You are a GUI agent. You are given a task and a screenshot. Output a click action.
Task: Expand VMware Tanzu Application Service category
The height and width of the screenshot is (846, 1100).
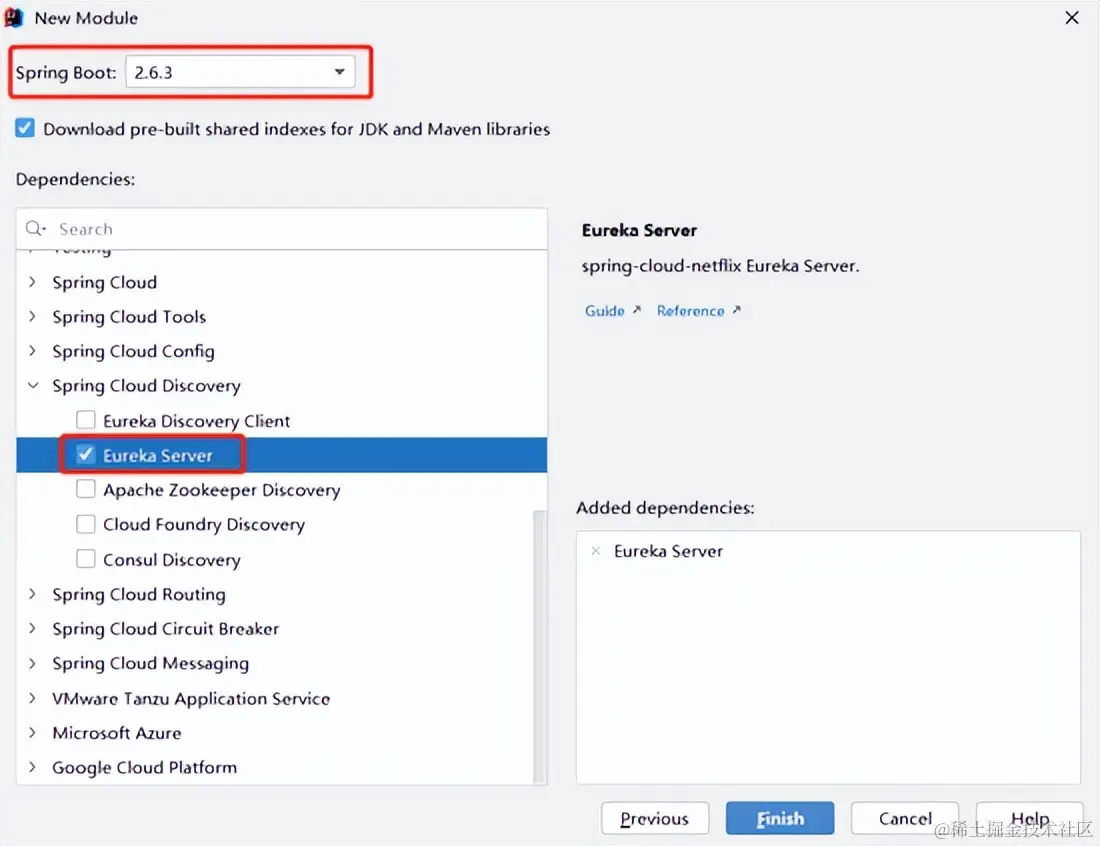[x=32, y=698]
